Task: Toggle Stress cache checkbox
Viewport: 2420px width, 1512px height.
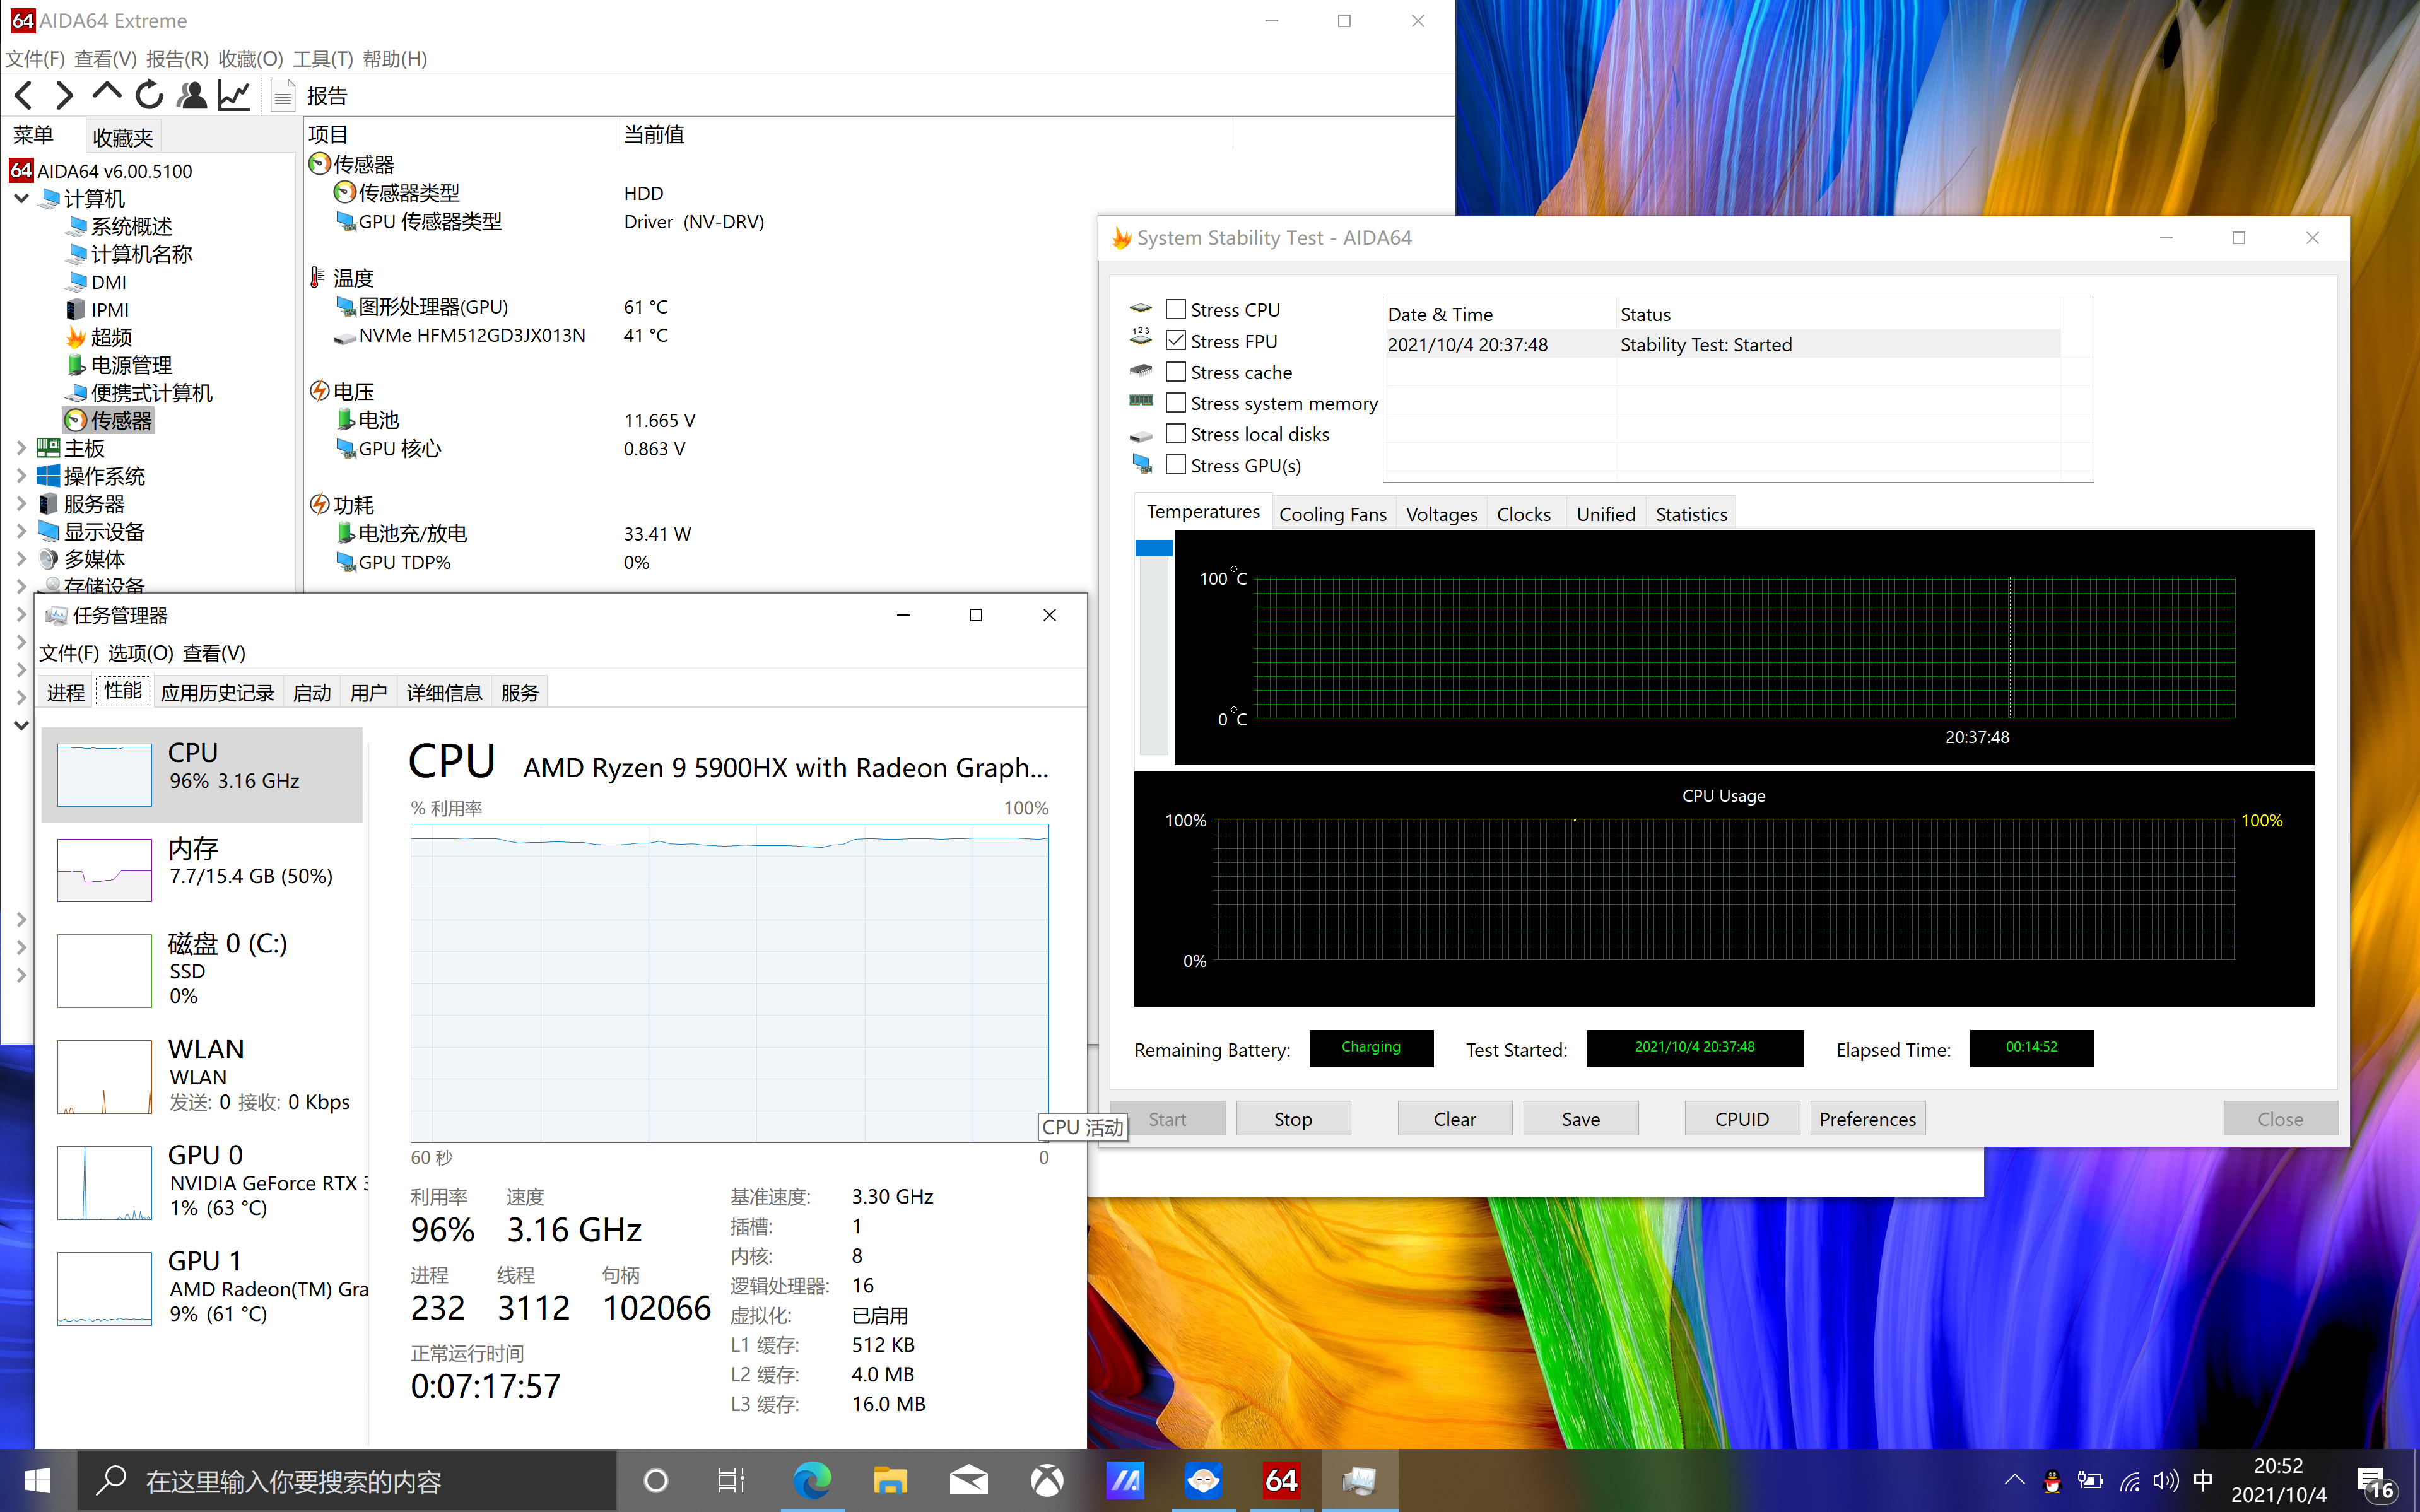Action: 1176,371
